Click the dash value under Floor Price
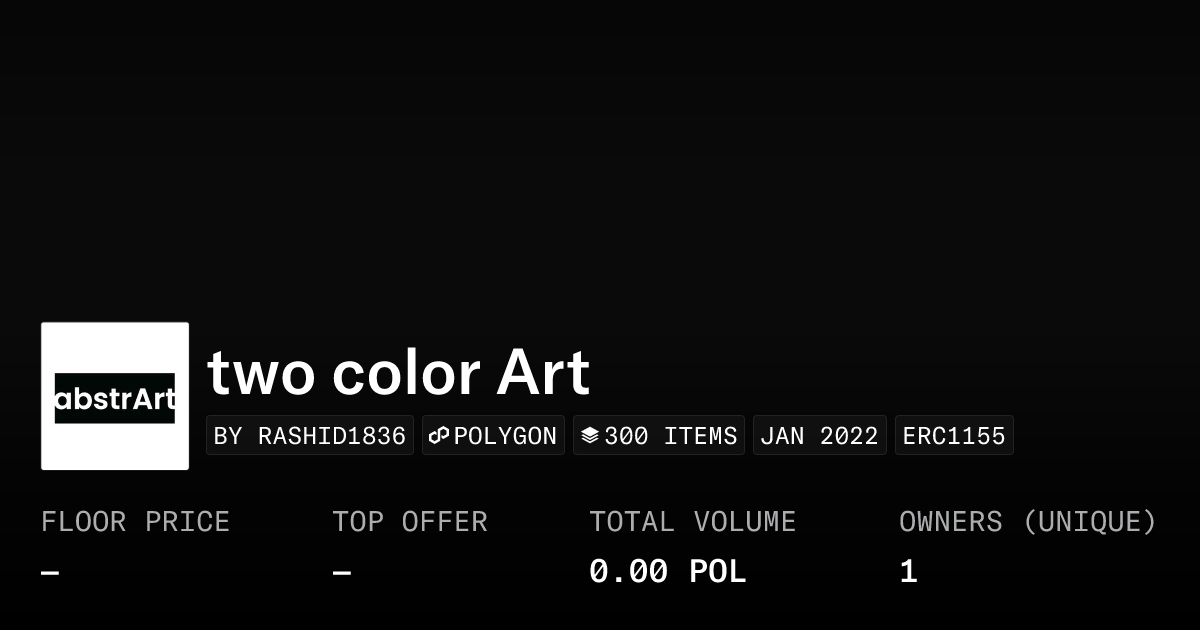 tap(50, 573)
